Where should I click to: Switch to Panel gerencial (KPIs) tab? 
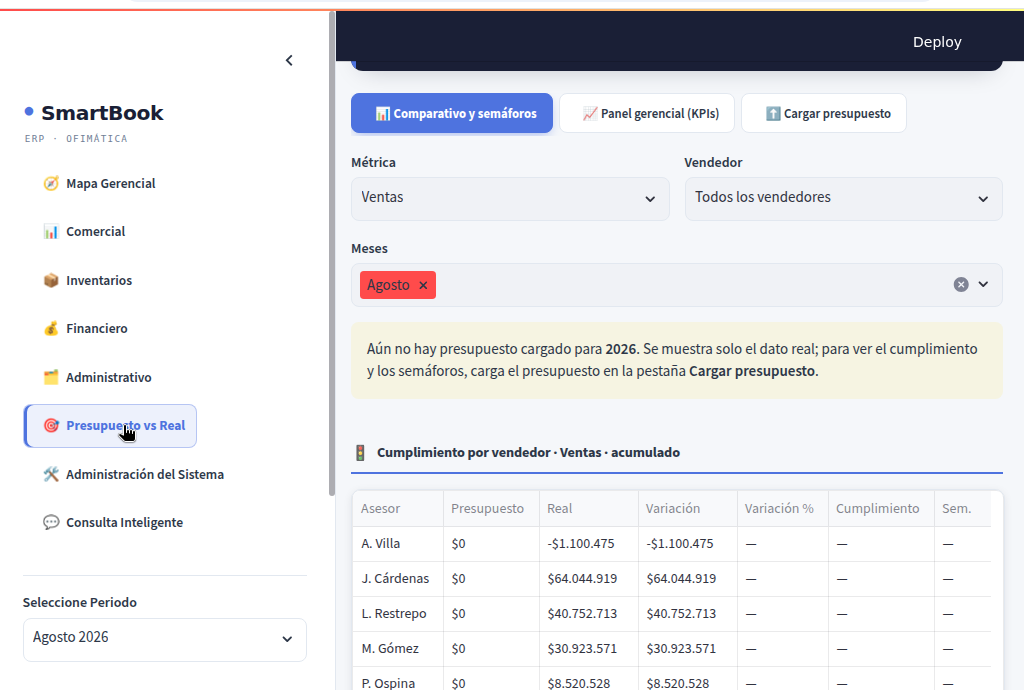click(x=647, y=114)
